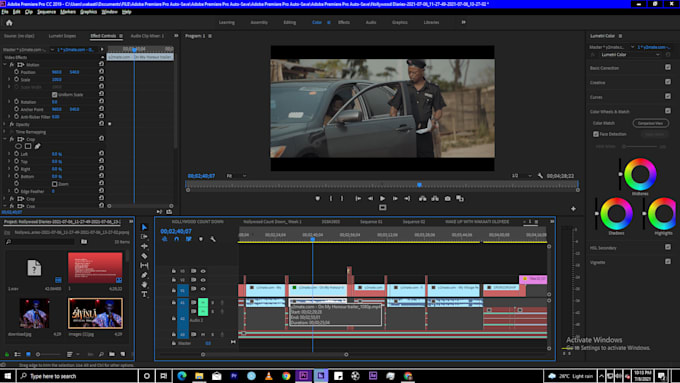The width and height of the screenshot is (680, 383).
Task: Toggle Creative section checkbox
Action: point(668,82)
